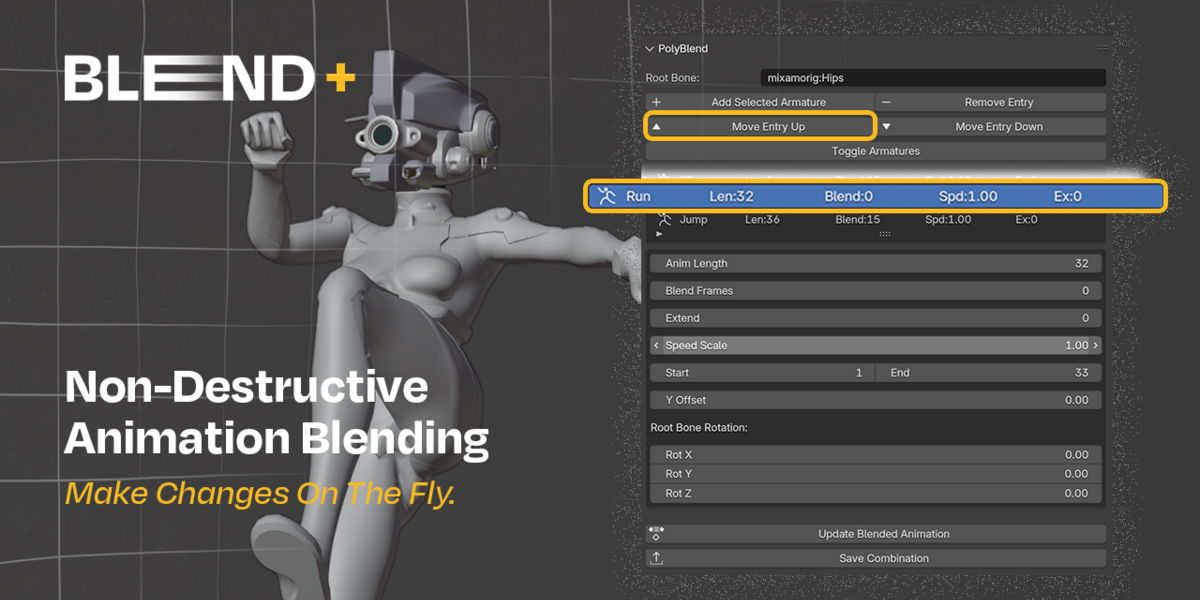Click the Remove Entry button

click(991, 102)
